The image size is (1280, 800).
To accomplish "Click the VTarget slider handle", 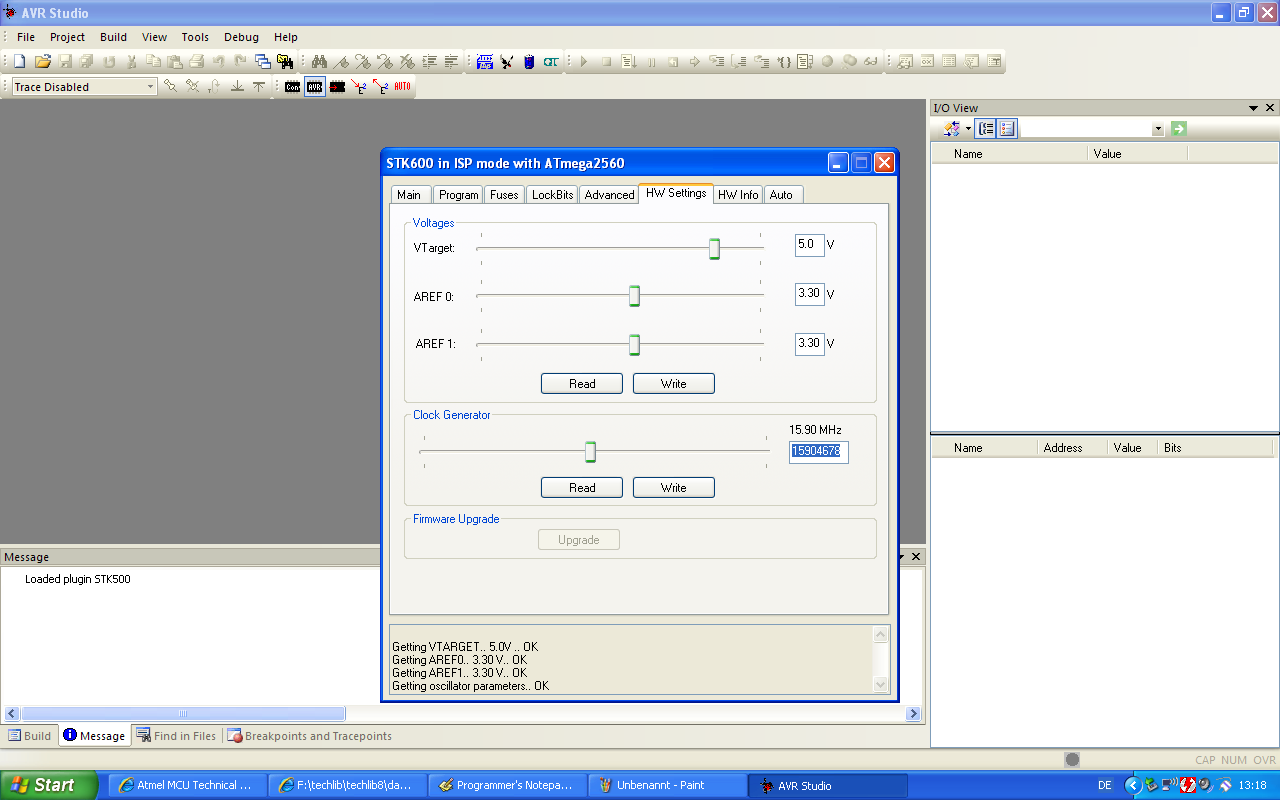I will (x=714, y=249).
